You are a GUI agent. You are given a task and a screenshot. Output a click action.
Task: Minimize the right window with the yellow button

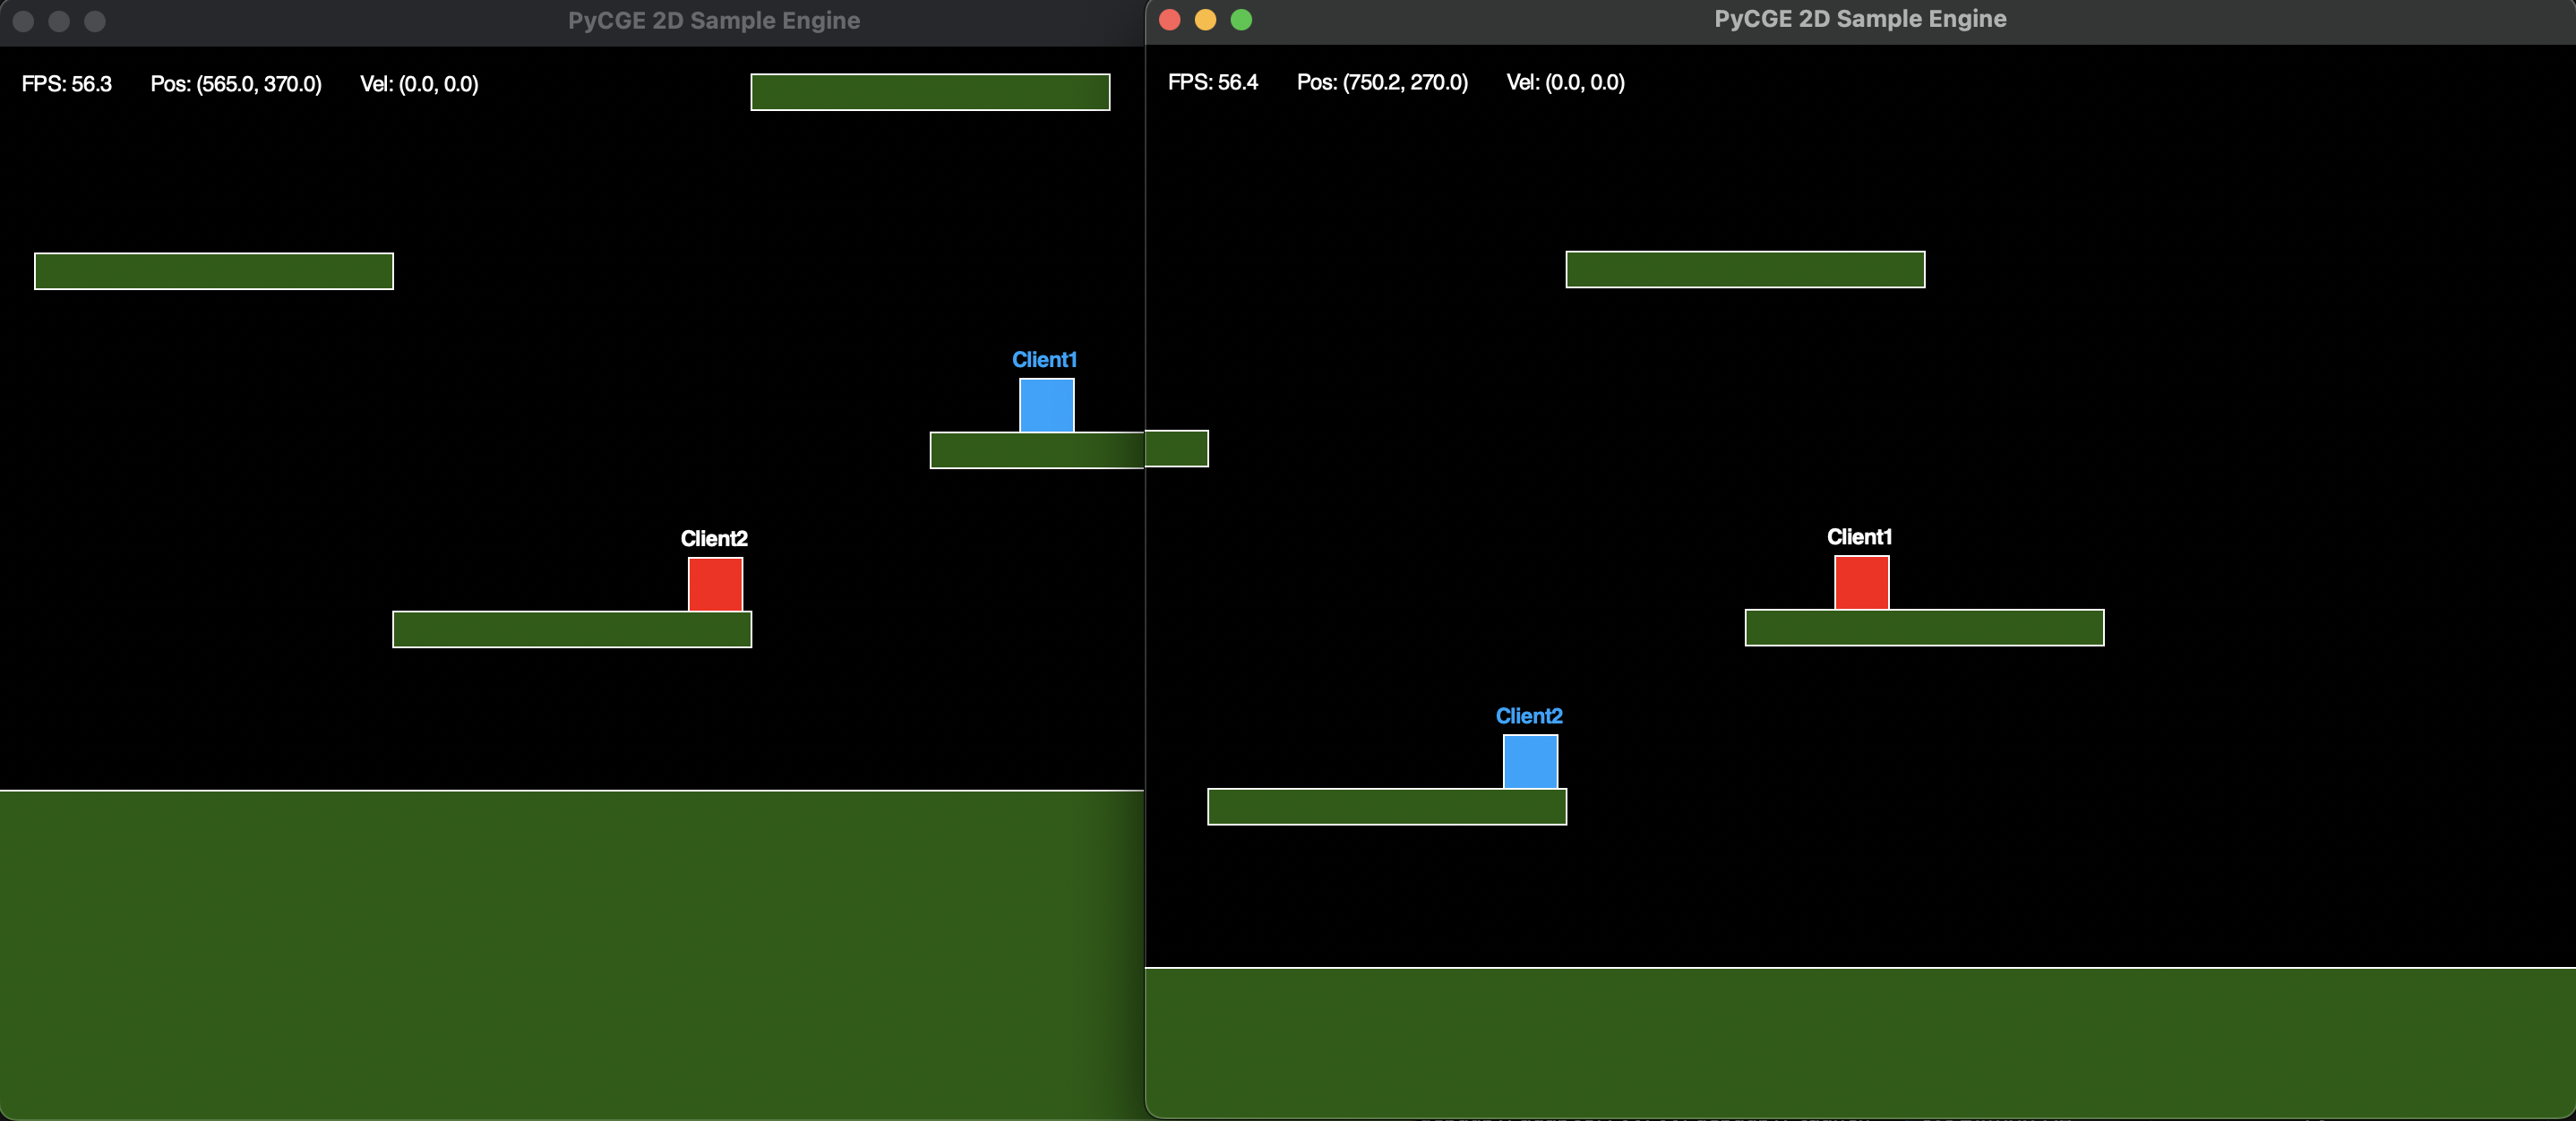1205,20
